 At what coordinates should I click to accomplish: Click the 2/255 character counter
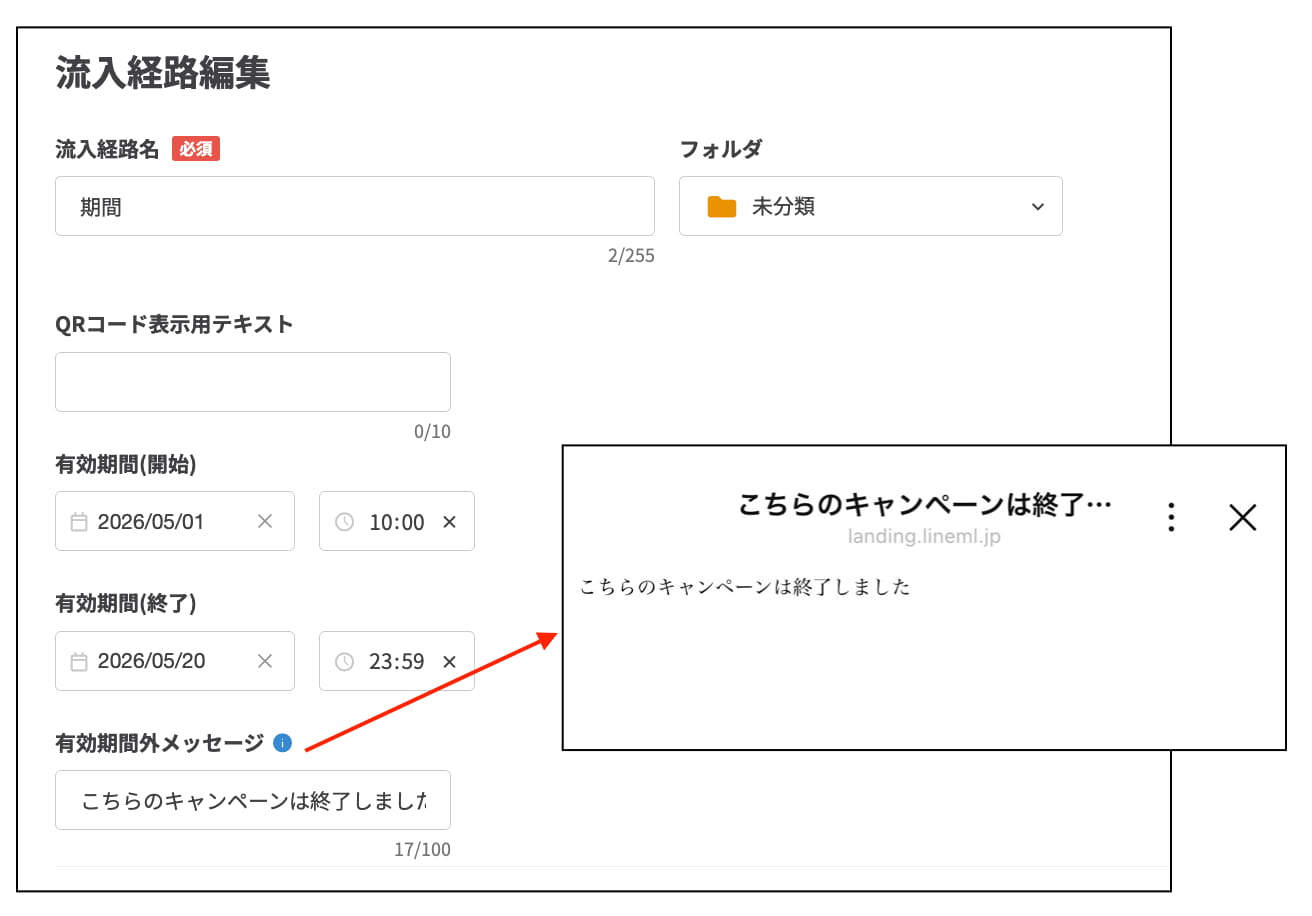click(631, 256)
